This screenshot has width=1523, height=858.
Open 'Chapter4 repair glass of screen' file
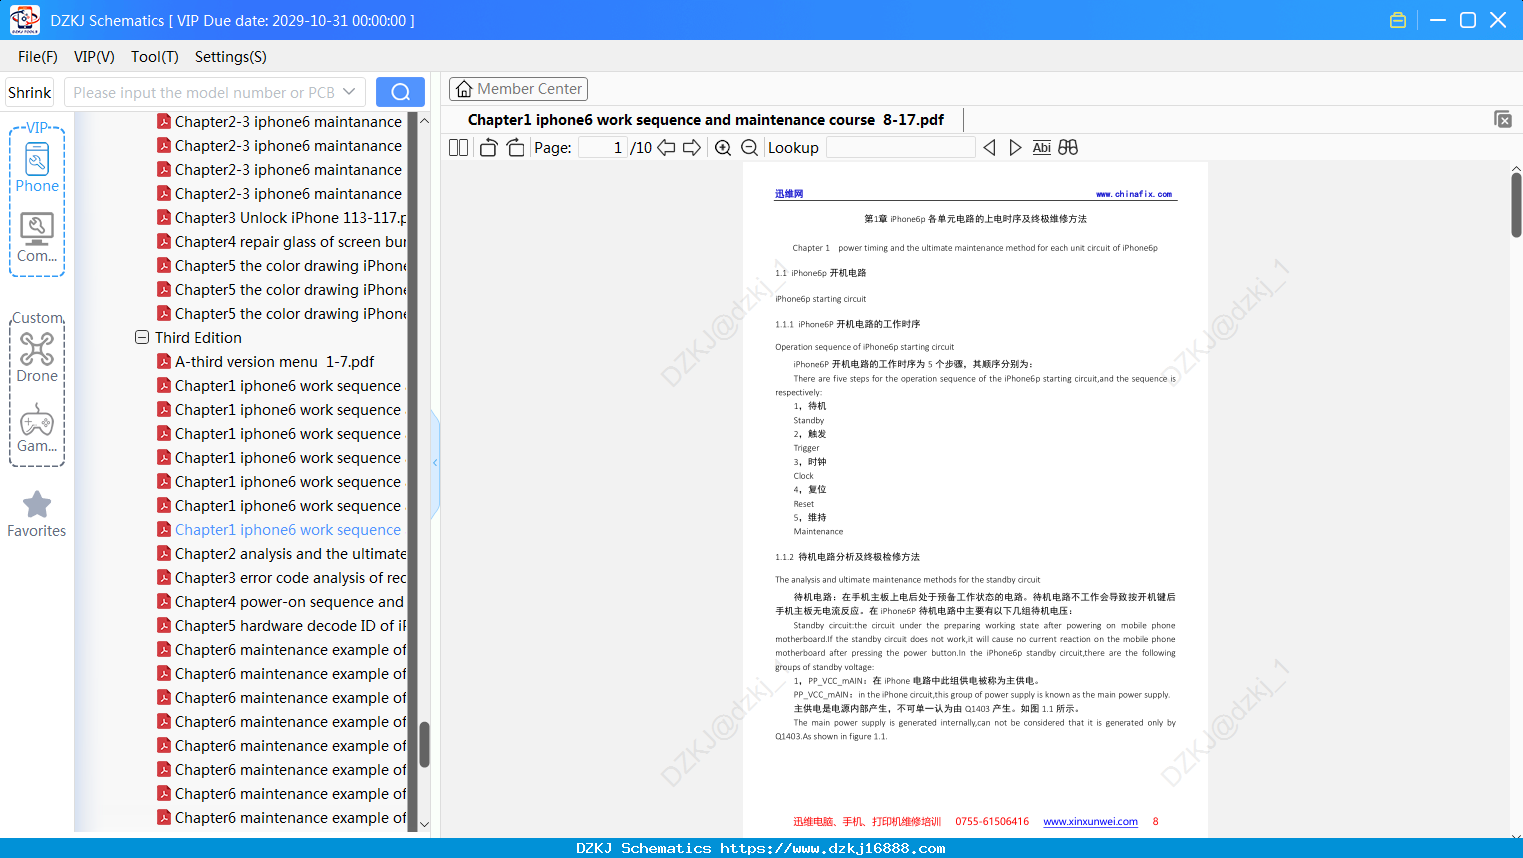click(282, 242)
